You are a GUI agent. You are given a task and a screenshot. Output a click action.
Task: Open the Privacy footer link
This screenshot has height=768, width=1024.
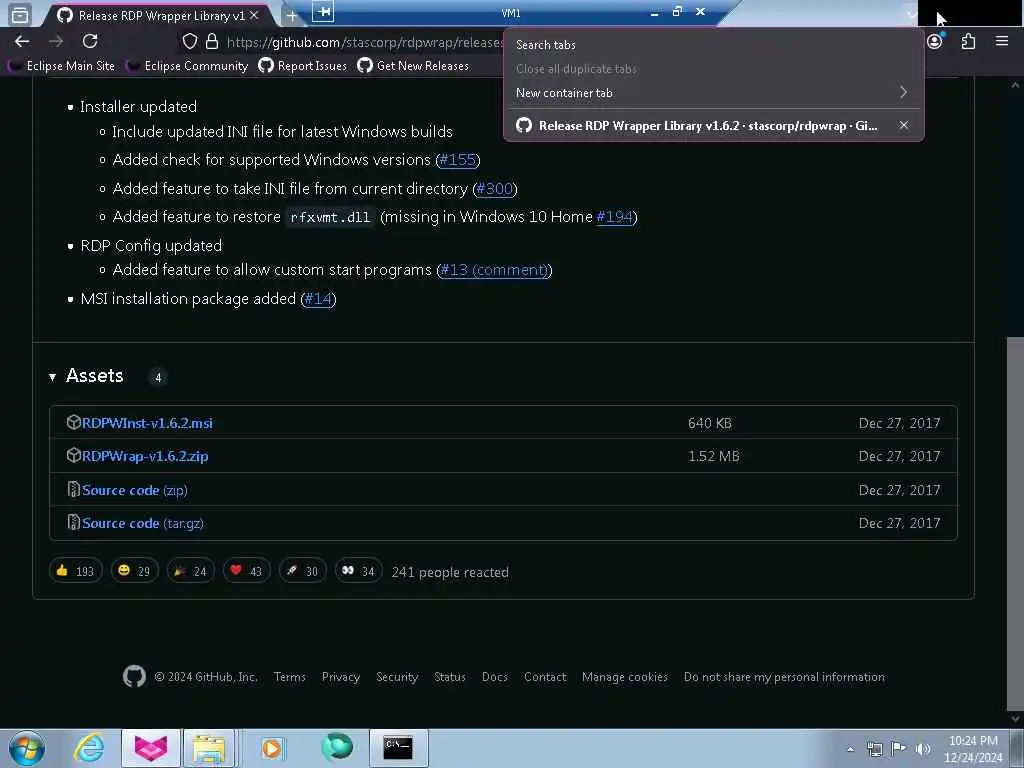coord(340,677)
